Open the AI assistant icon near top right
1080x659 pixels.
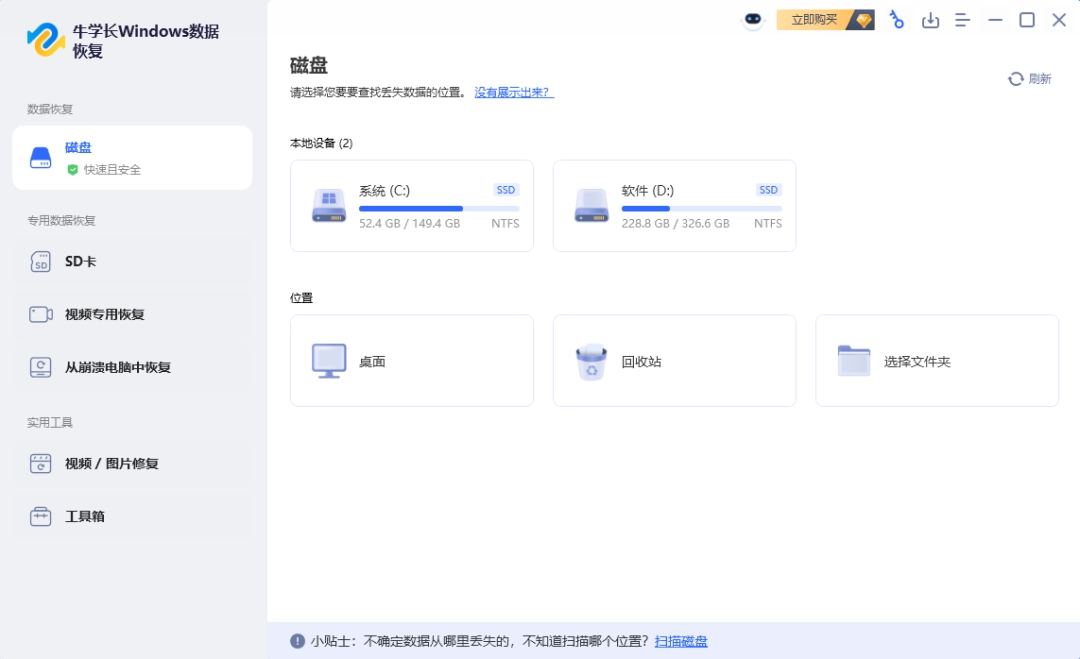point(755,18)
